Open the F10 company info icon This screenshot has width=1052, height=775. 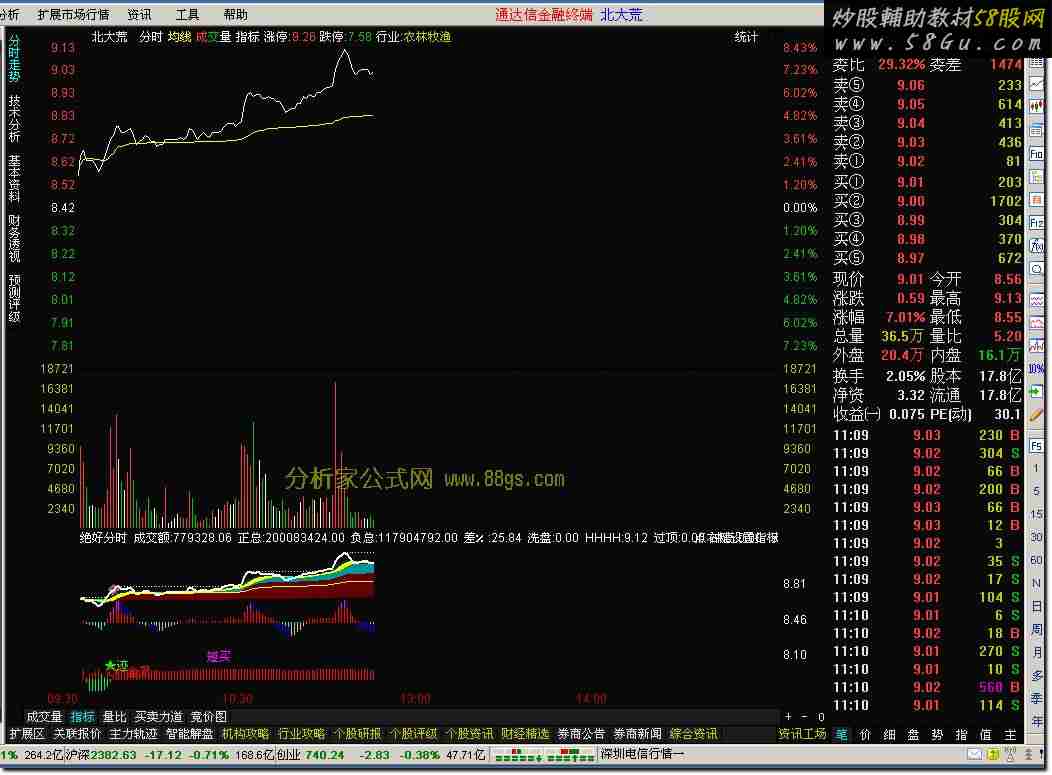click(1037, 154)
